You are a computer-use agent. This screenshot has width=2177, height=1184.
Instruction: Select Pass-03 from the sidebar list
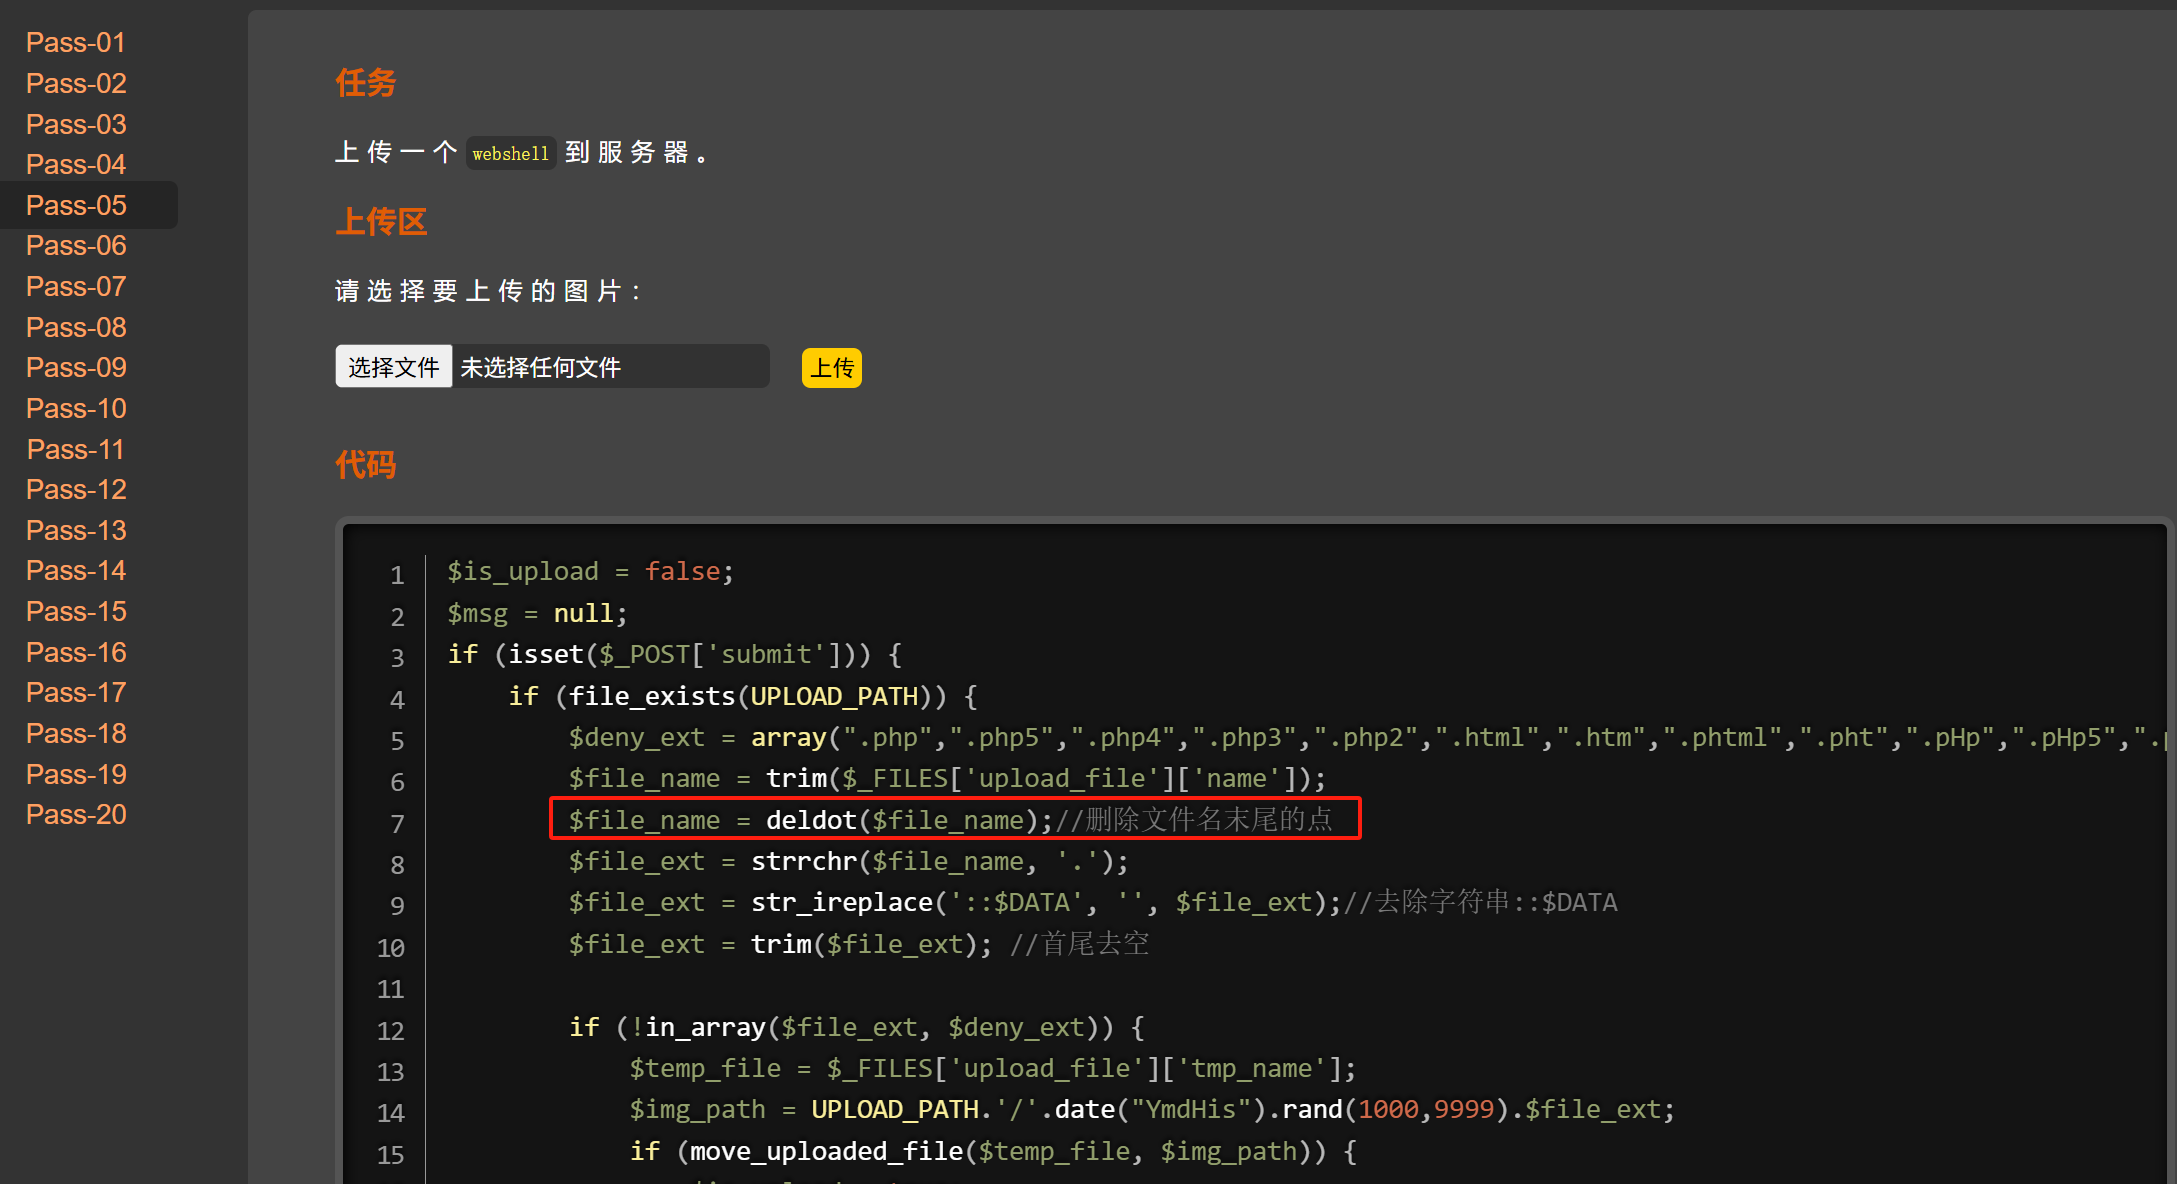76,124
